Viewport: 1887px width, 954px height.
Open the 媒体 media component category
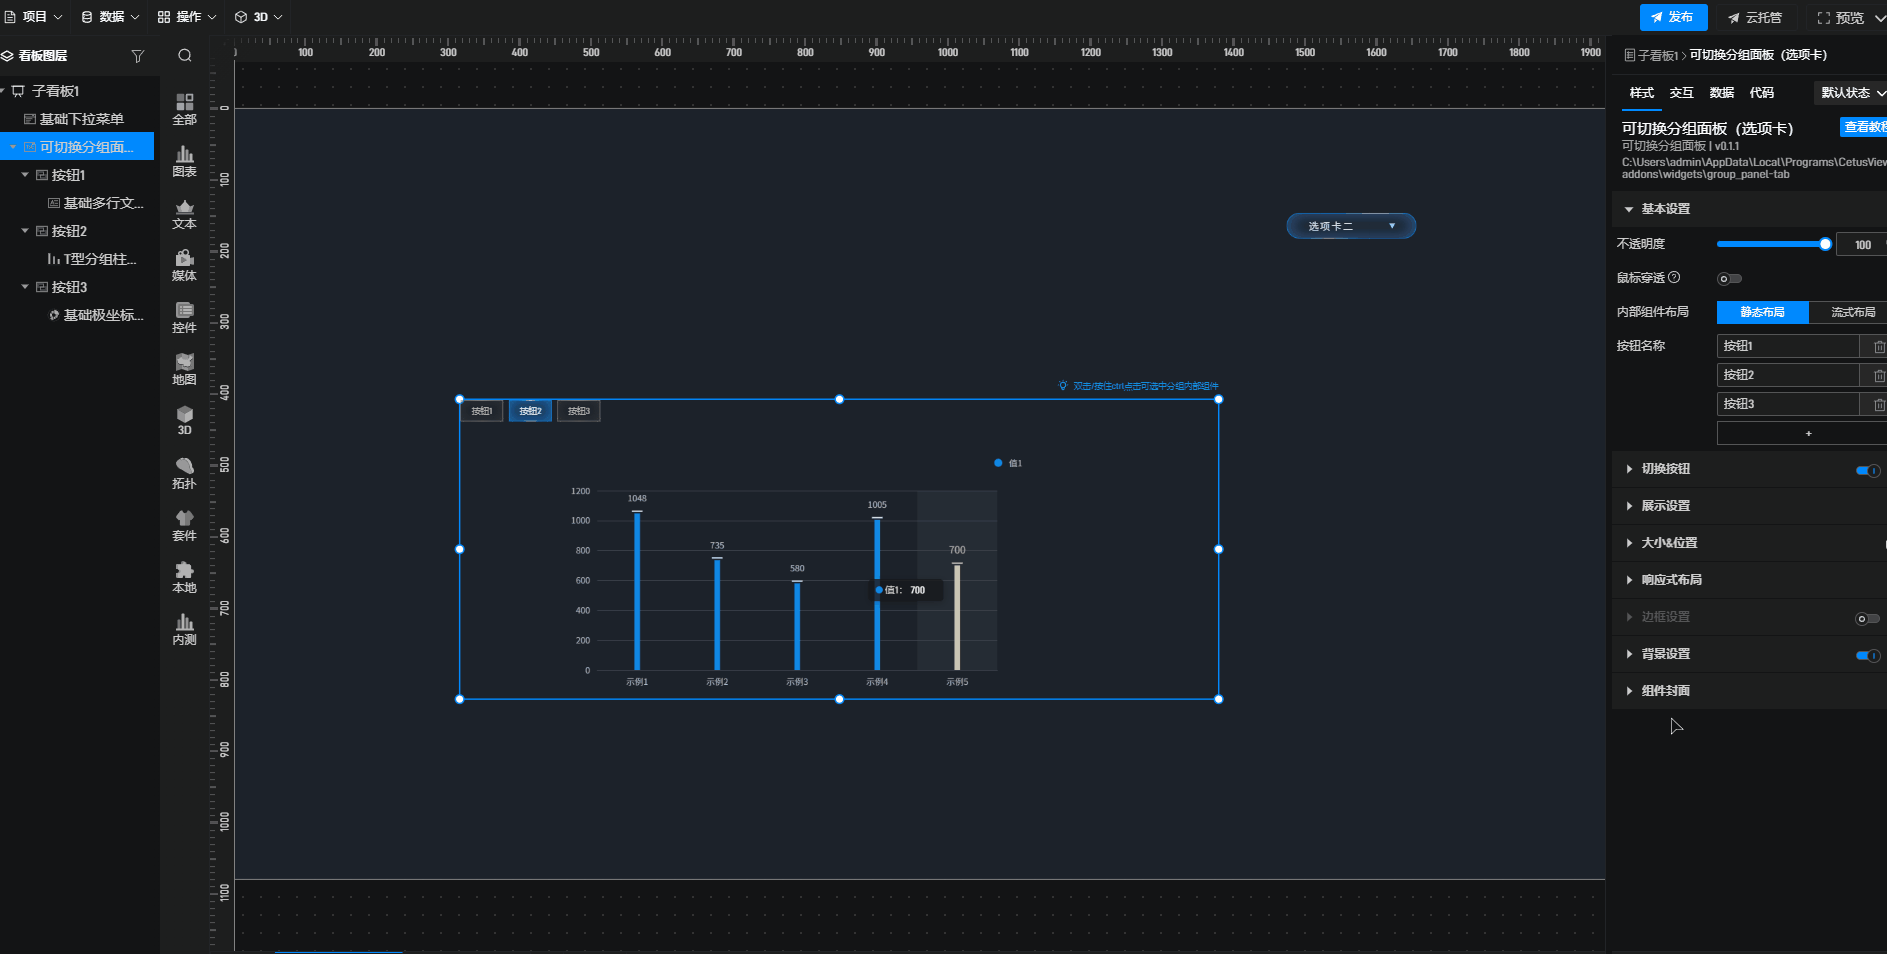(184, 265)
